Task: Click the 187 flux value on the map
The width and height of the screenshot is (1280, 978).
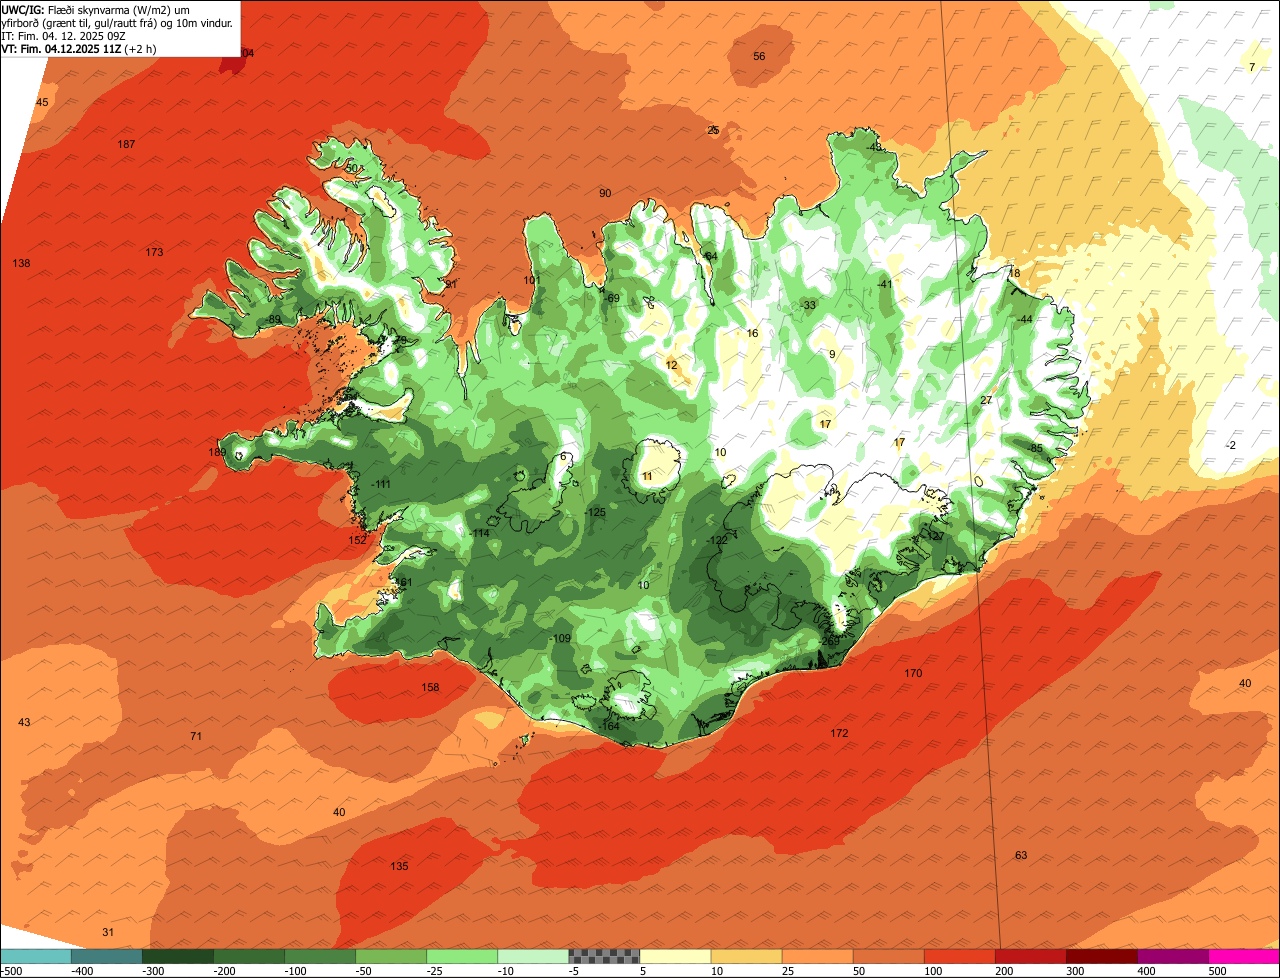Action: tap(126, 145)
